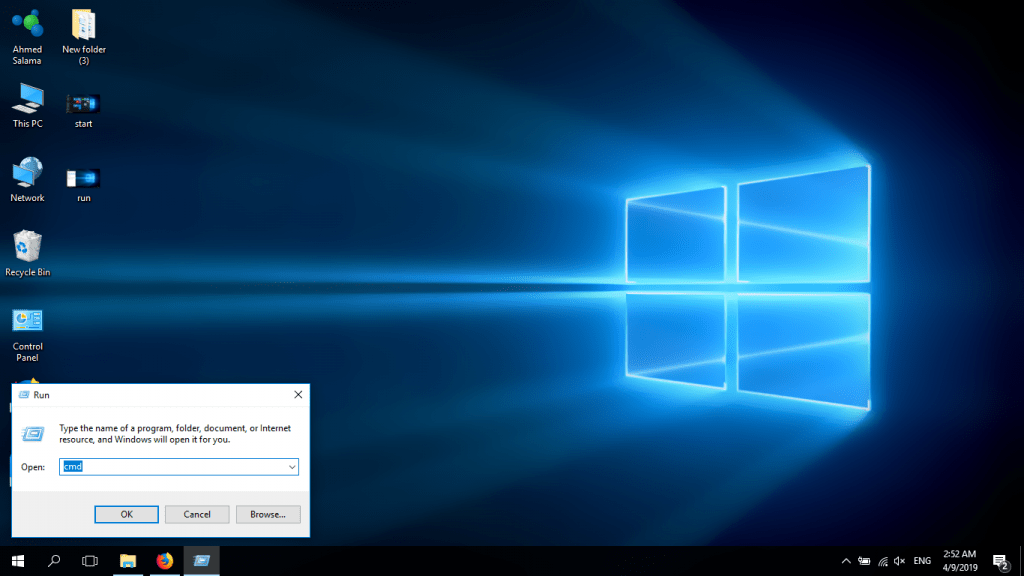The width and height of the screenshot is (1024, 576).
Task: Open the Ahmed Salama desktop icon
Action: coord(27,37)
